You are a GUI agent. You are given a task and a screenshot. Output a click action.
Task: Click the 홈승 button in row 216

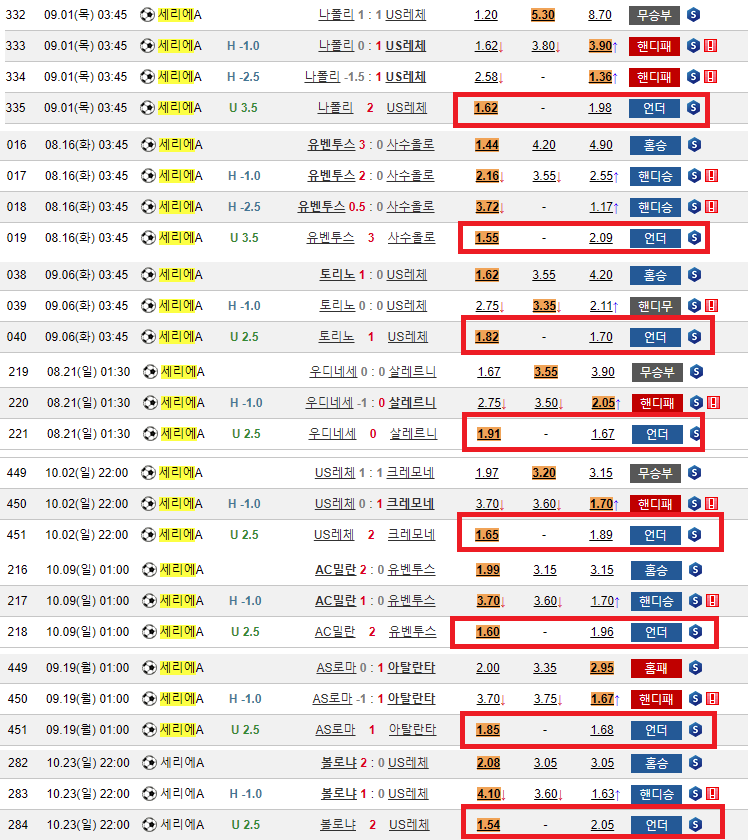(656, 570)
